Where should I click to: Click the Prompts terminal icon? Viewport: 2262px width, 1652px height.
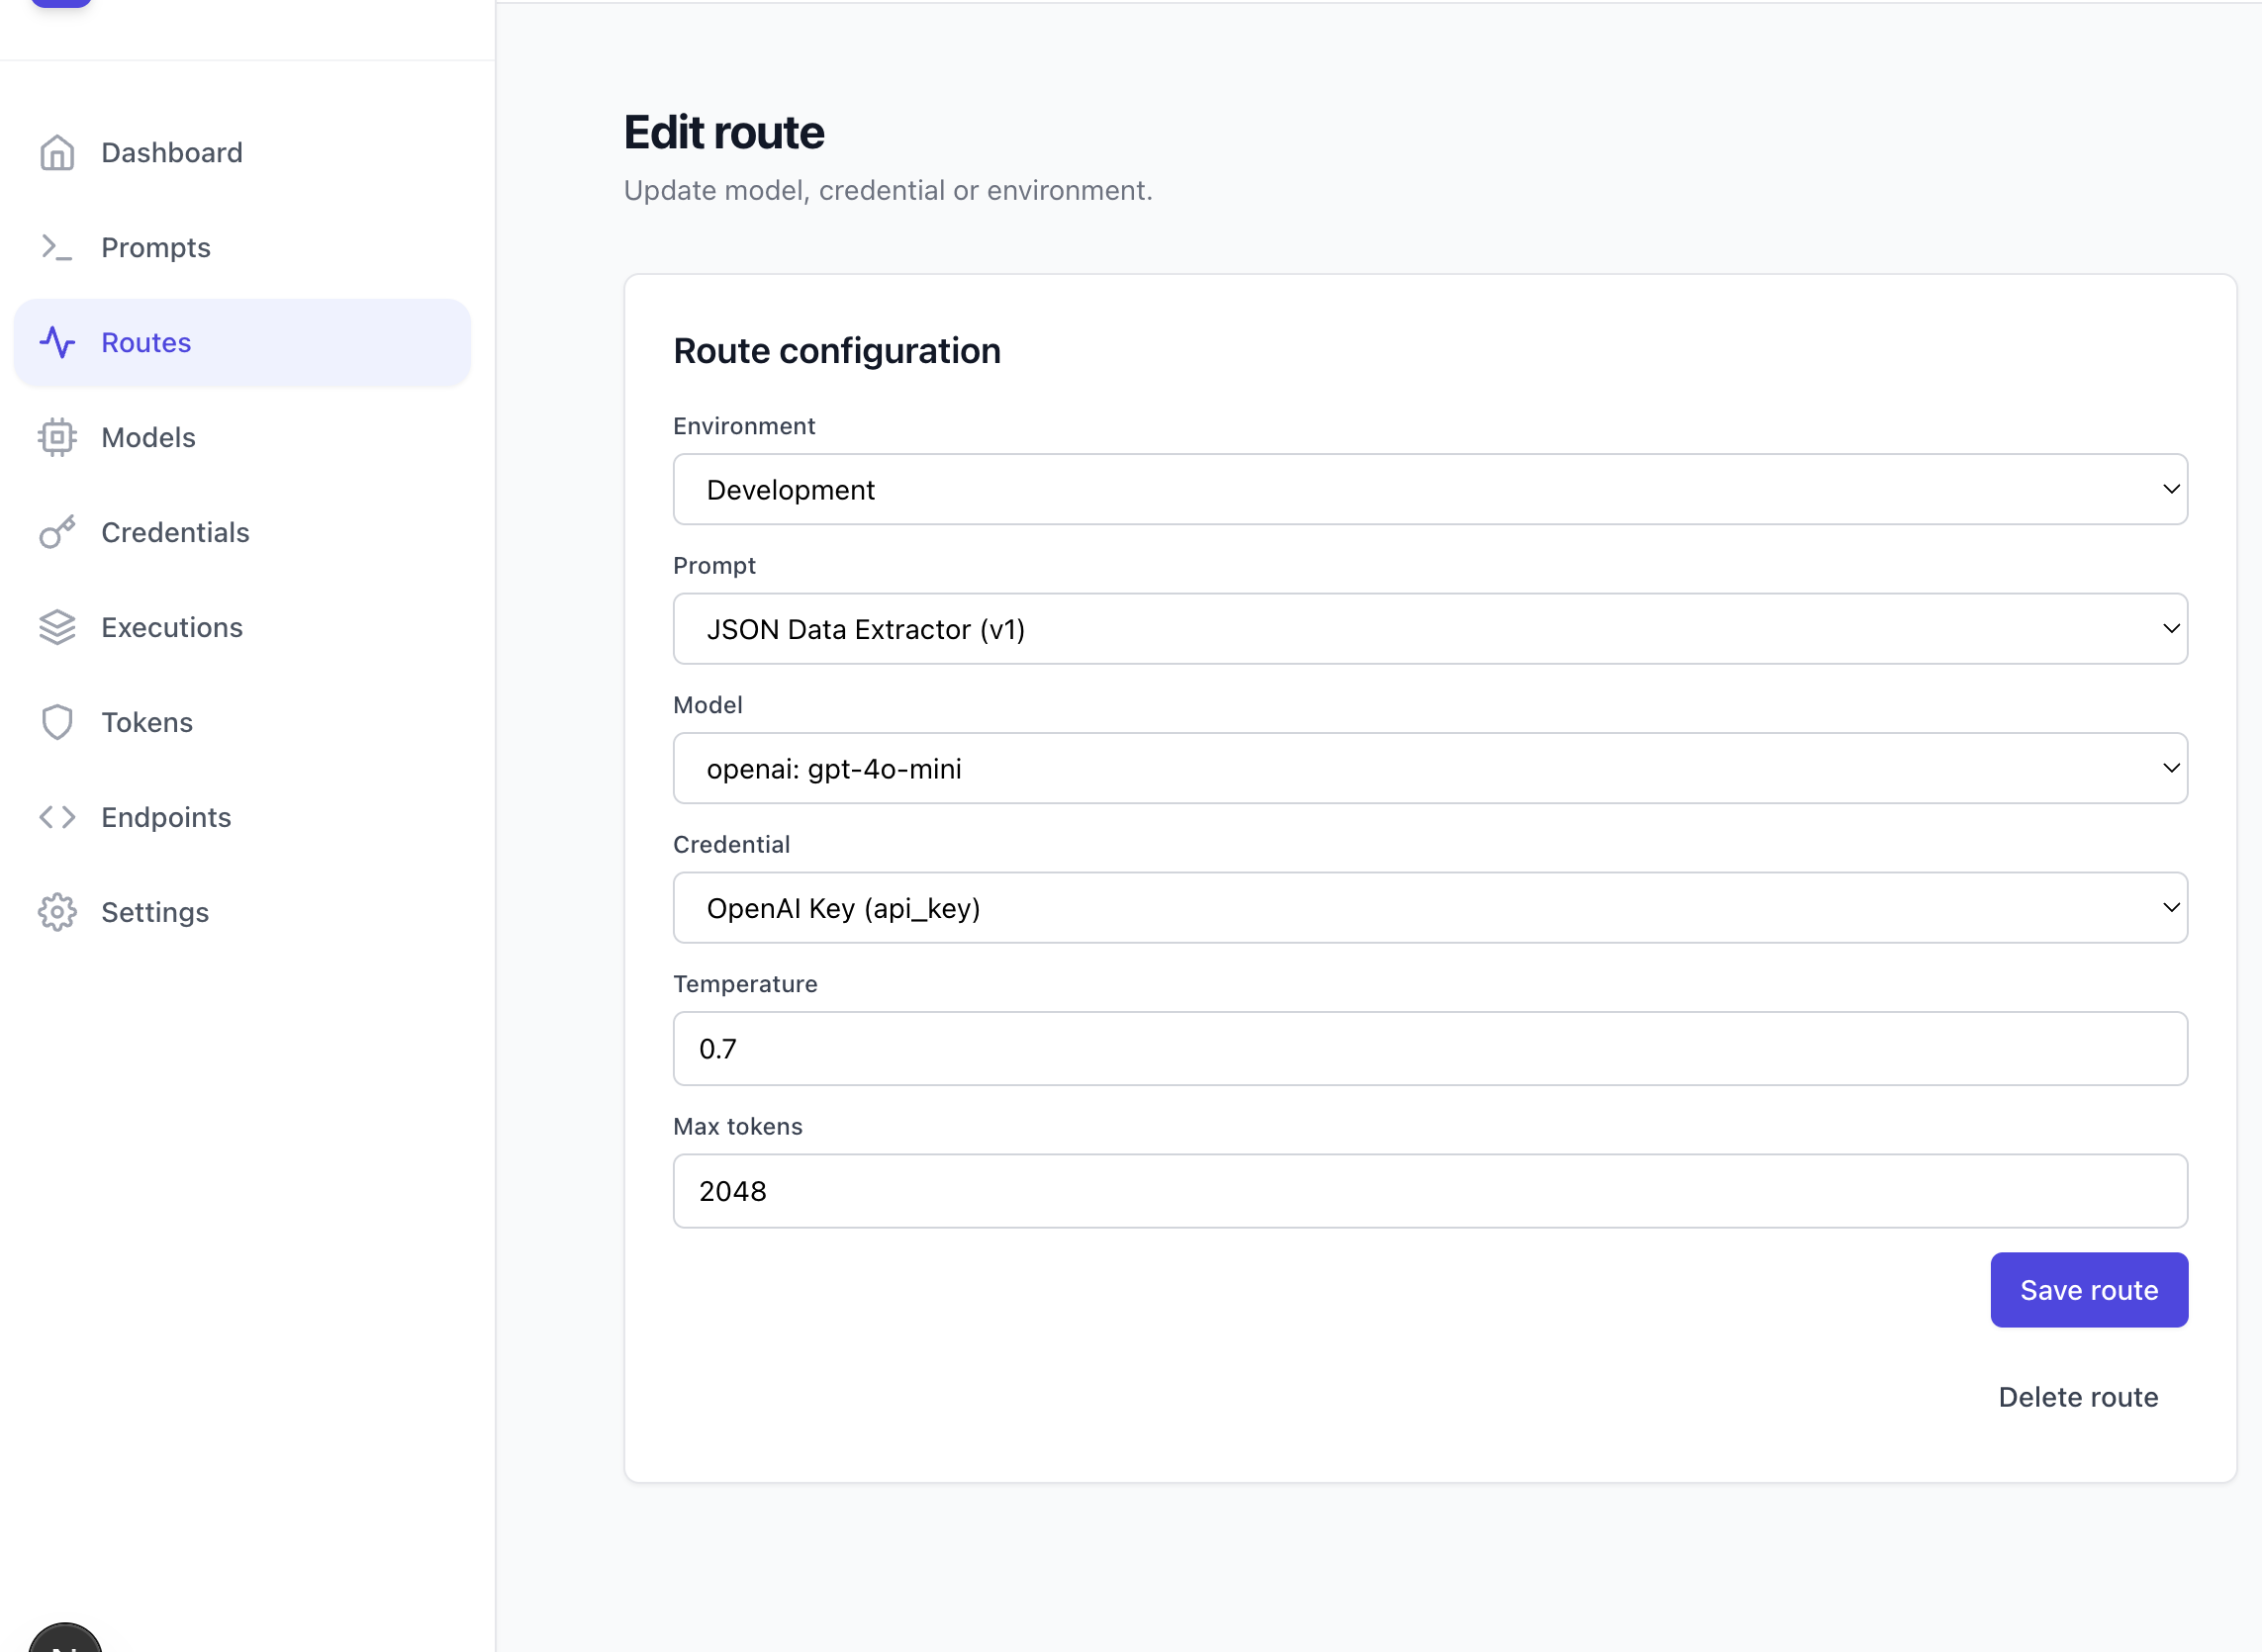tap(57, 248)
